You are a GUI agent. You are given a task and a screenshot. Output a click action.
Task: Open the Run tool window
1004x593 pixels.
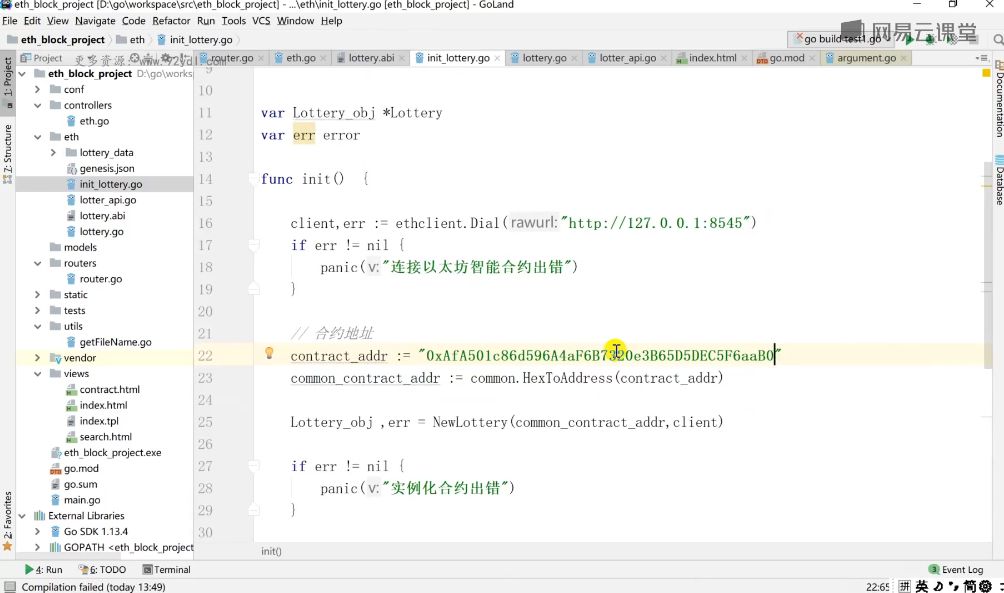point(44,569)
